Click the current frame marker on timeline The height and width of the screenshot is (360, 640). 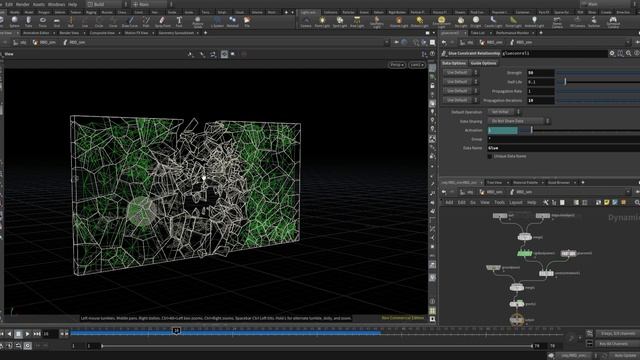click(176, 331)
